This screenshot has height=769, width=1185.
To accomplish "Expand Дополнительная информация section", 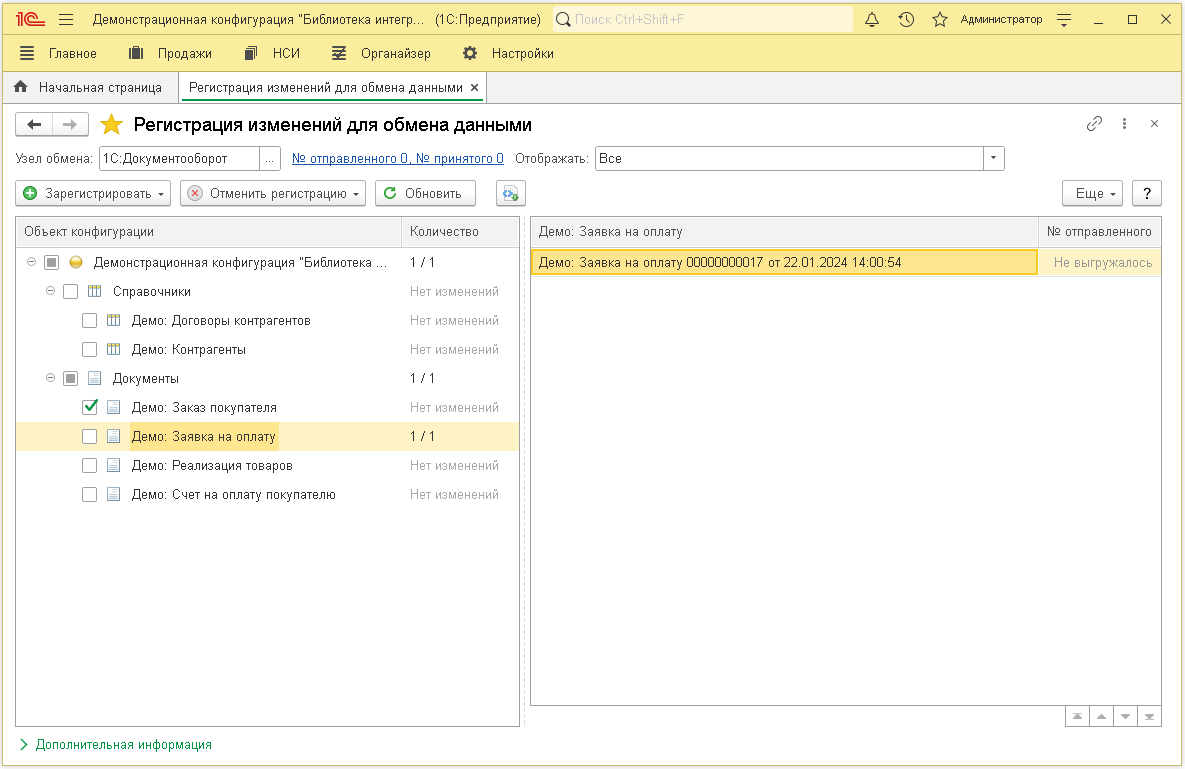I will 115,744.
